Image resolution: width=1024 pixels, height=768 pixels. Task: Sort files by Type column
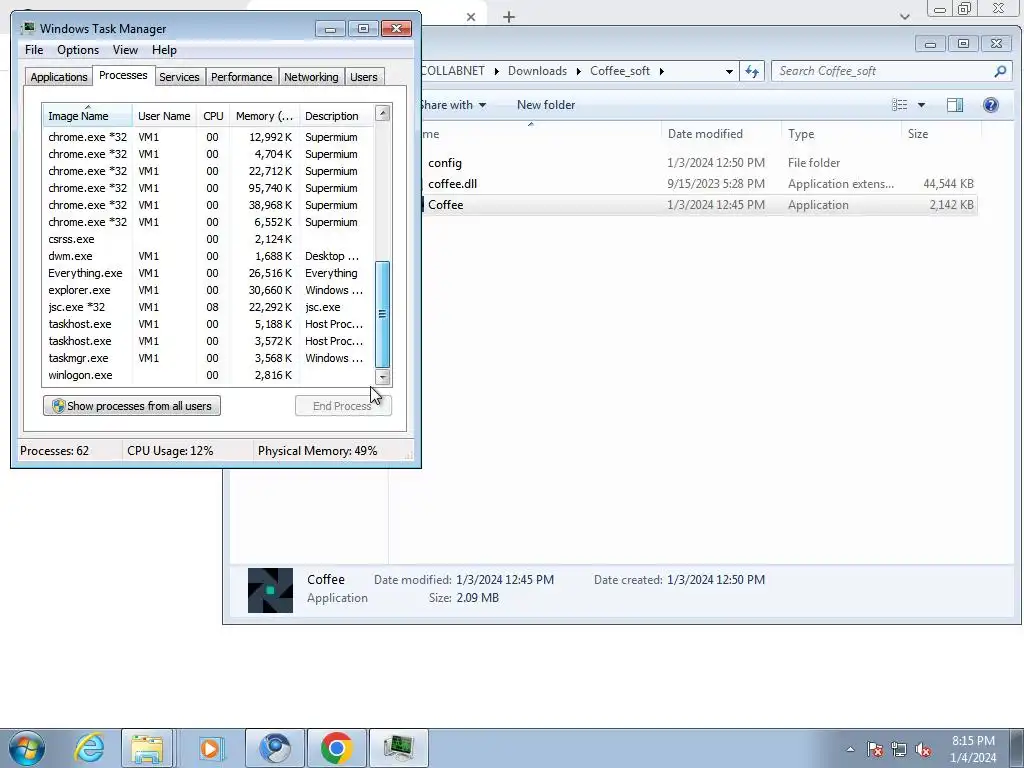click(840, 134)
